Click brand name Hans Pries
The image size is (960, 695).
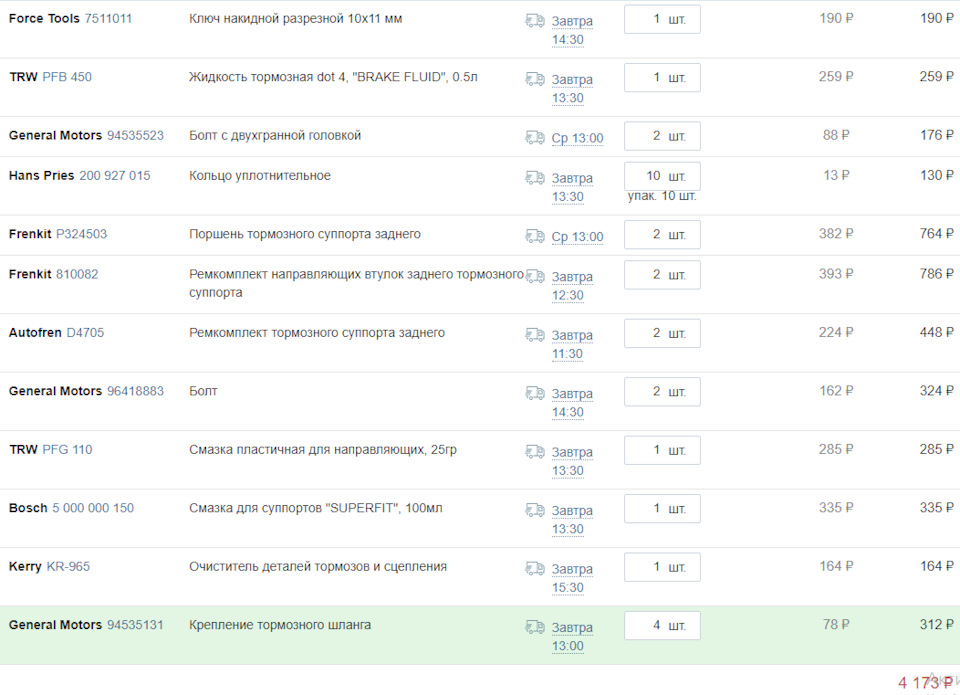42,176
